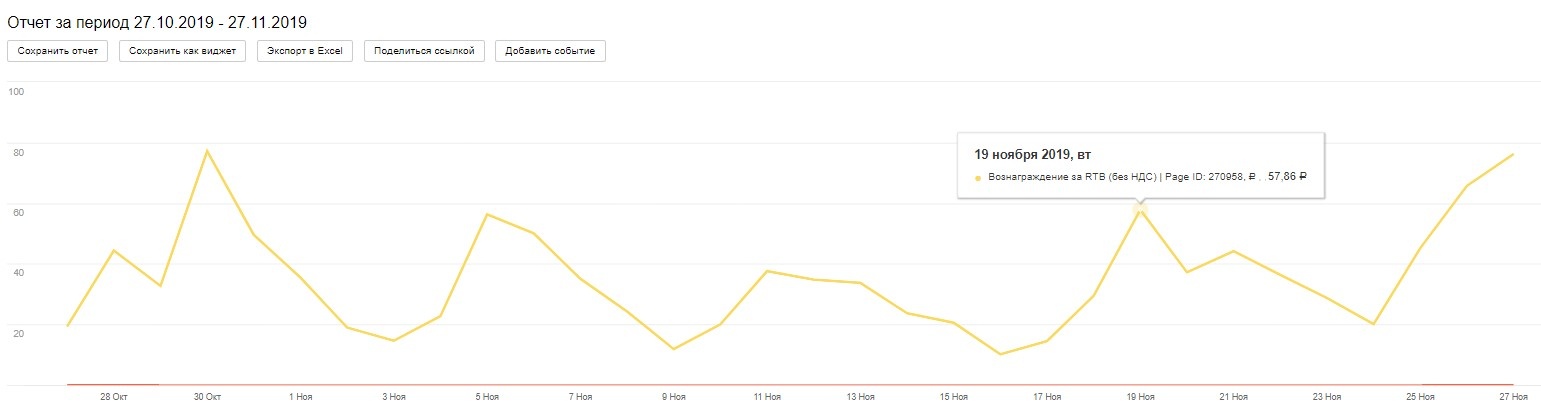Click the "57,86 ₽" value in tooltip
The width and height of the screenshot is (1541, 415).
tap(1287, 177)
